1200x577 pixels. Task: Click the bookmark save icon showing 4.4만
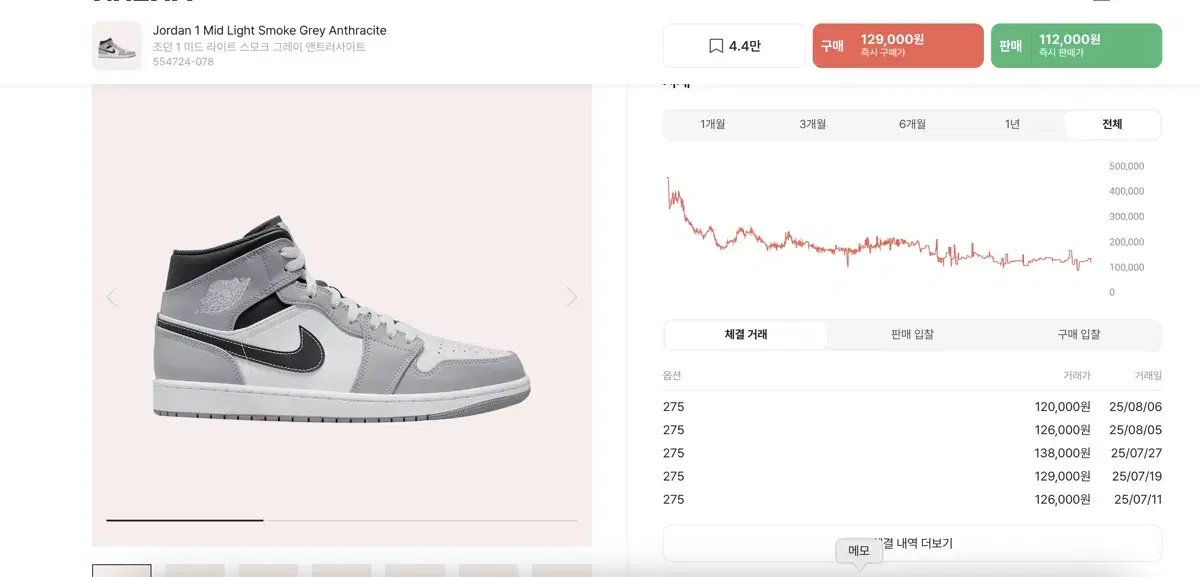734,45
